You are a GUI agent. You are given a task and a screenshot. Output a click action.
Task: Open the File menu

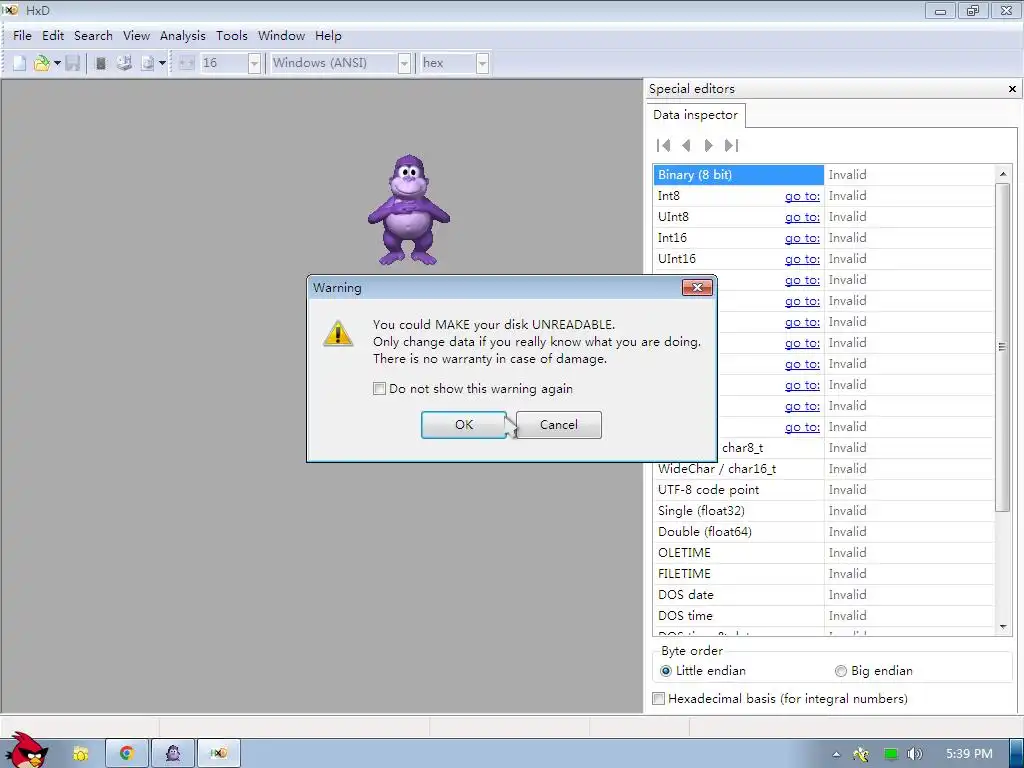click(x=22, y=36)
